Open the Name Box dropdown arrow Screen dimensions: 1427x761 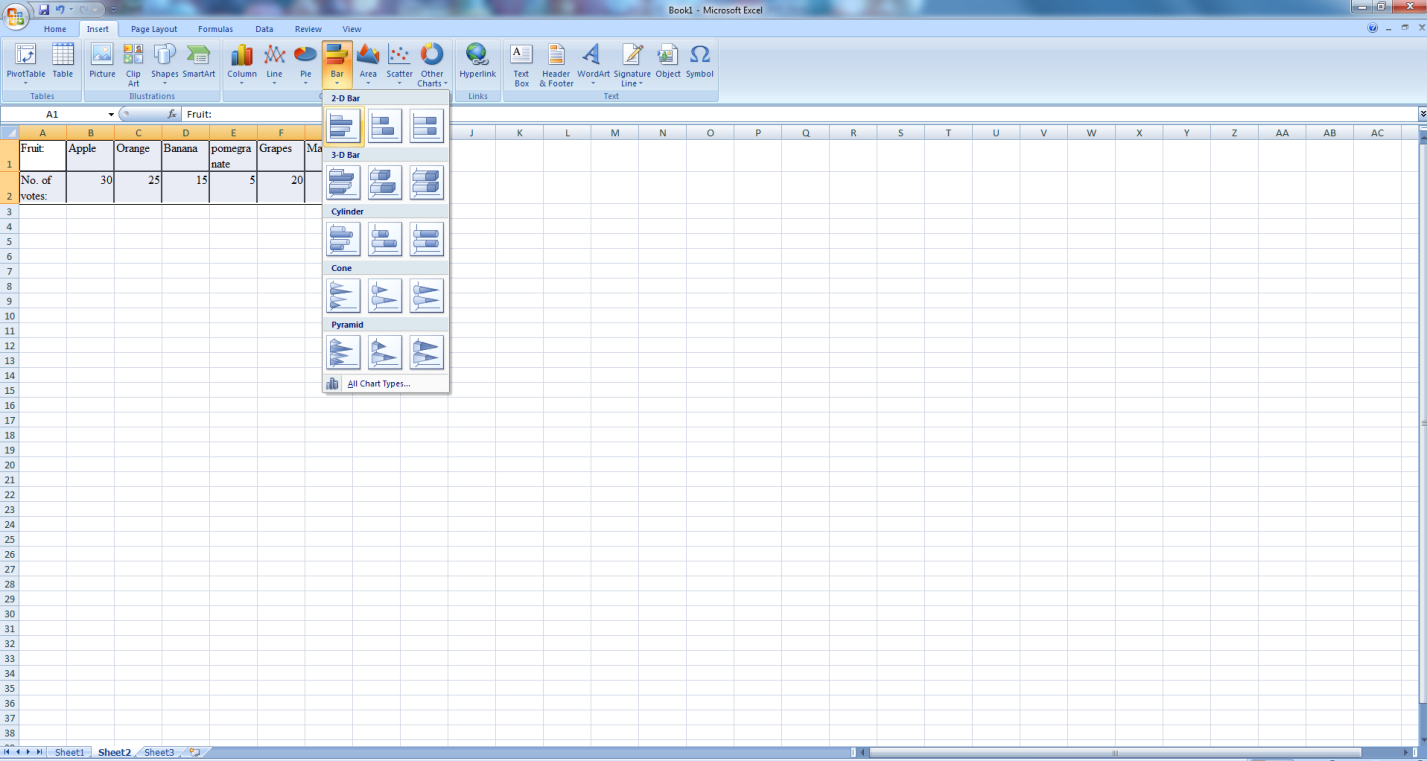[x=111, y=115]
